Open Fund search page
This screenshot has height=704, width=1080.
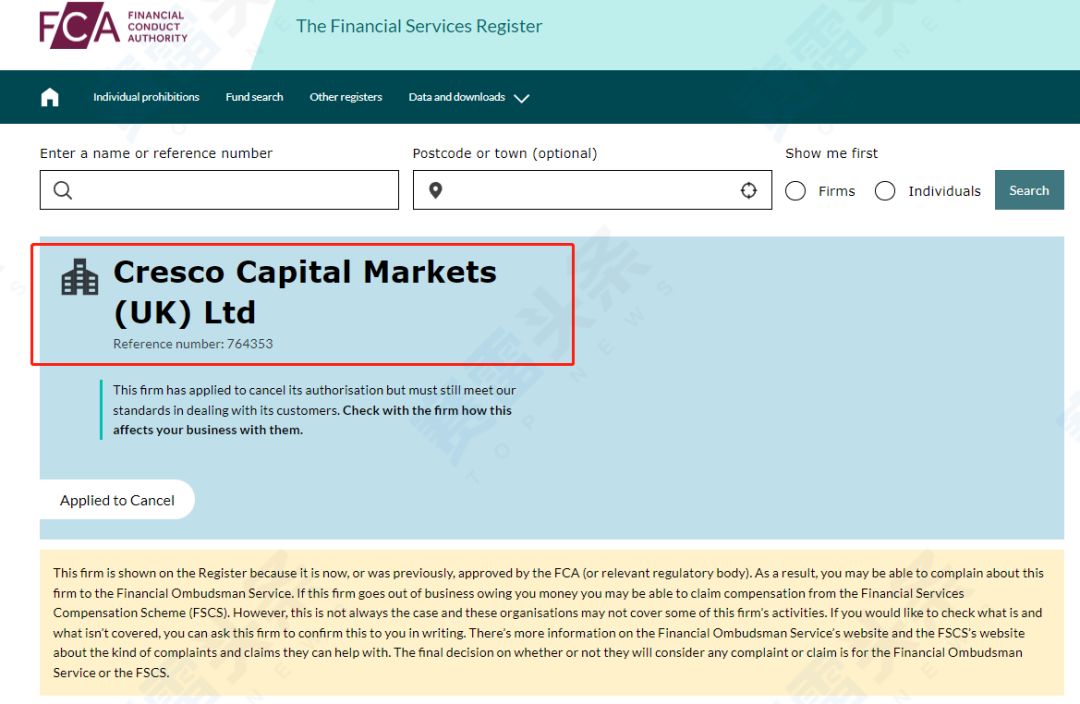click(x=254, y=97)
